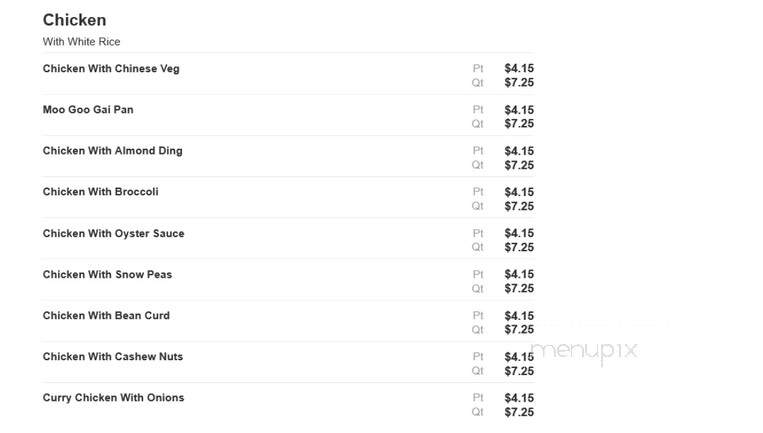
Task: Open the Moo Goo Gai Pan item
Action: click(88, 109)
